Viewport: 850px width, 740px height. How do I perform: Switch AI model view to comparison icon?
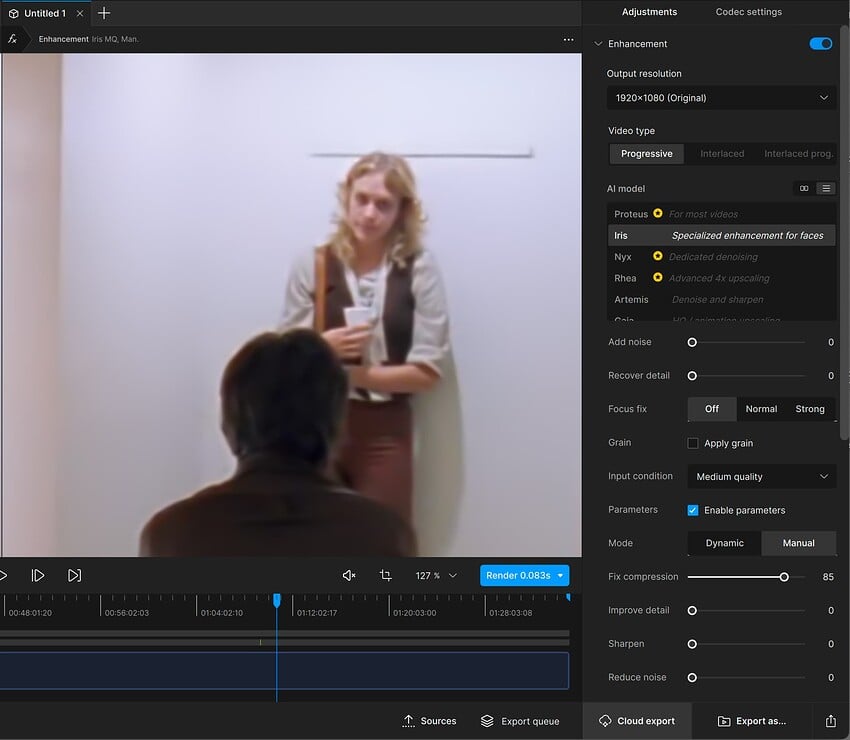pos(804,188)
